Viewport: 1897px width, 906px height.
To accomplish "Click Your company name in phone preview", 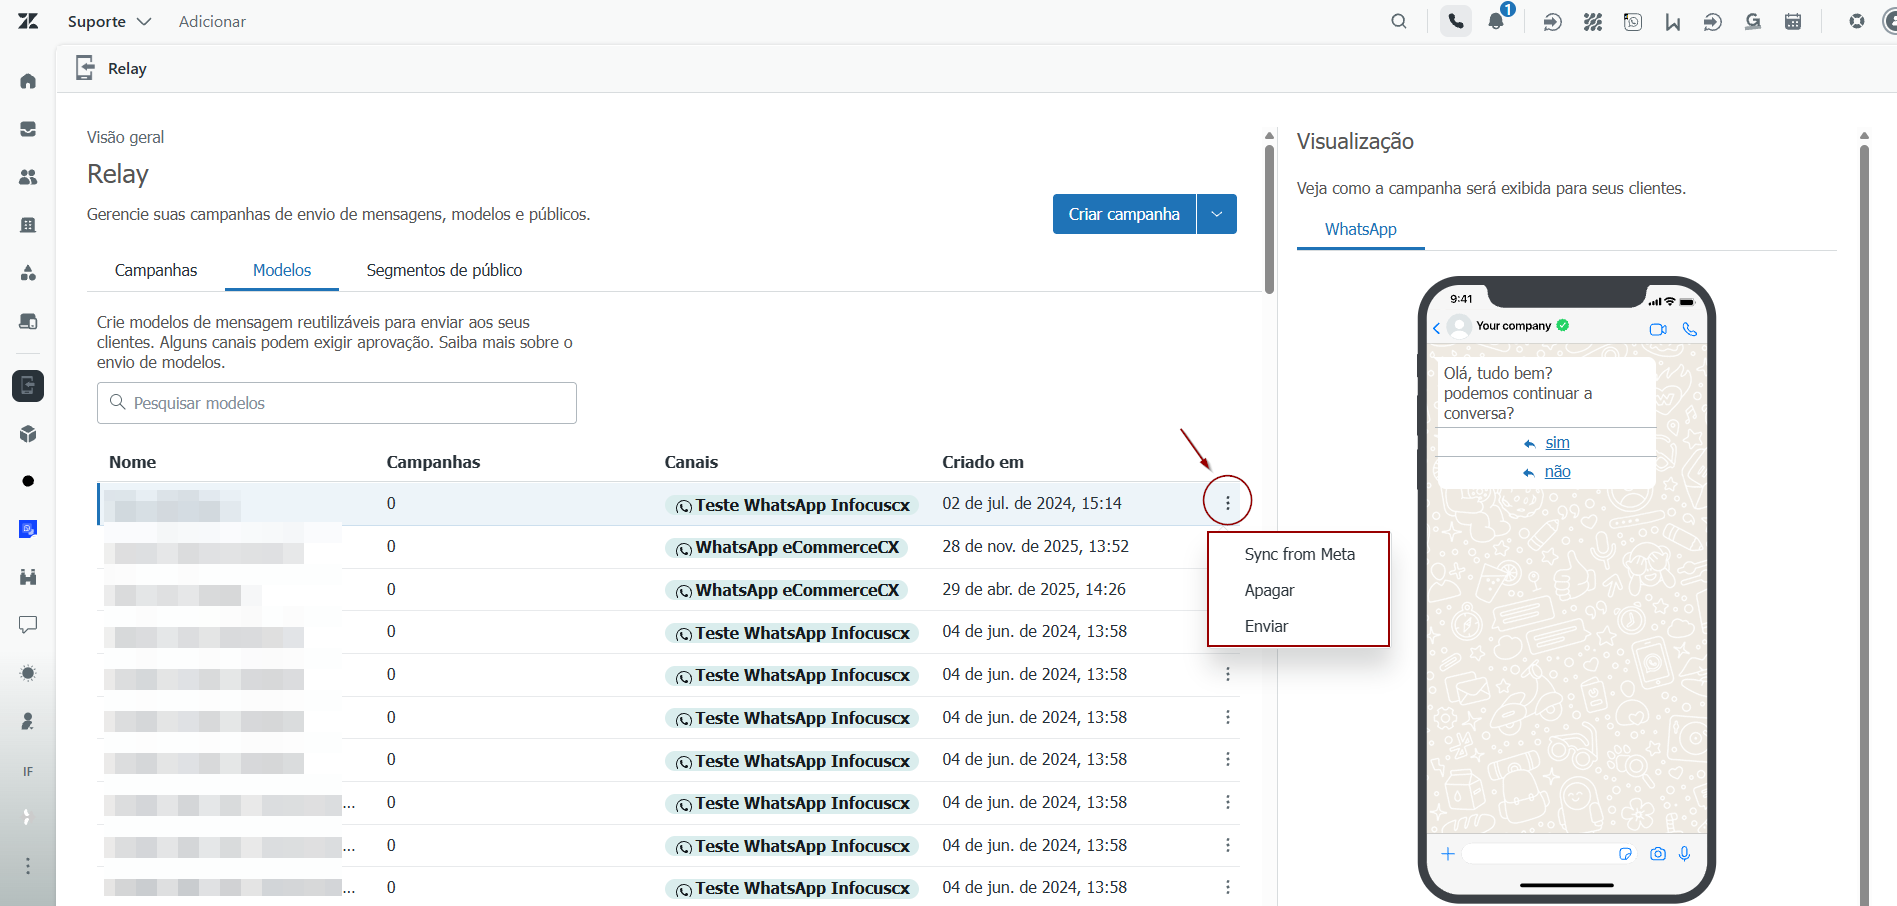I will click(x=1513, y=326).
